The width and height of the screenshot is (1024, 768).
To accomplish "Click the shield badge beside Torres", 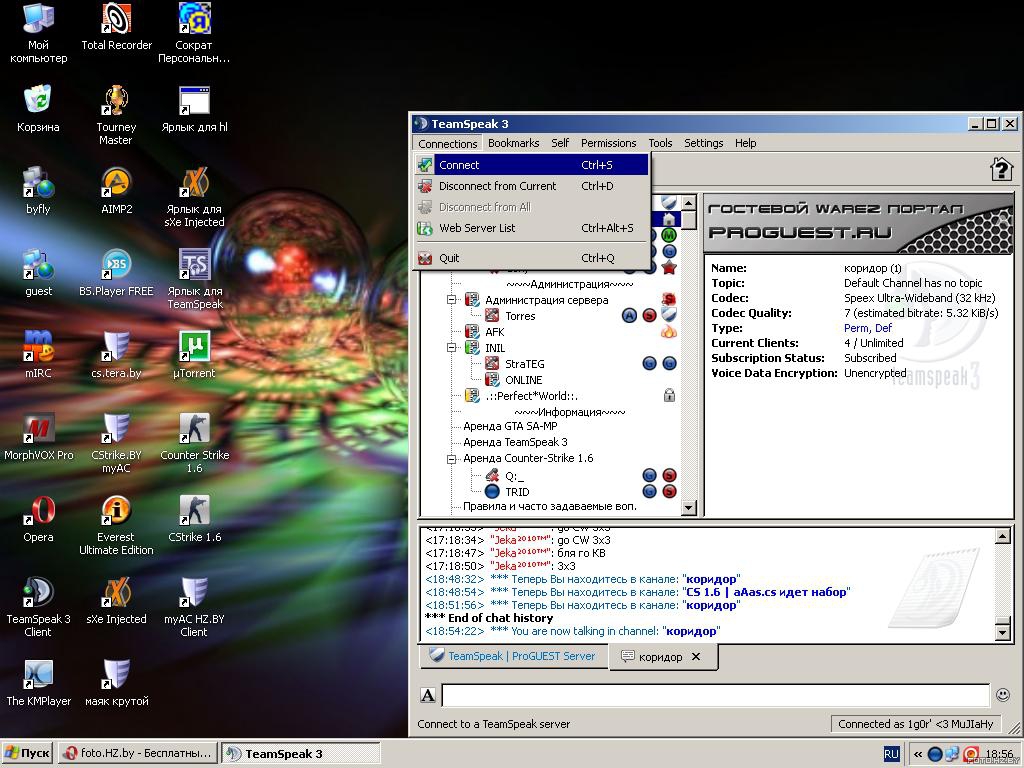I will click(x=669, y=314).
